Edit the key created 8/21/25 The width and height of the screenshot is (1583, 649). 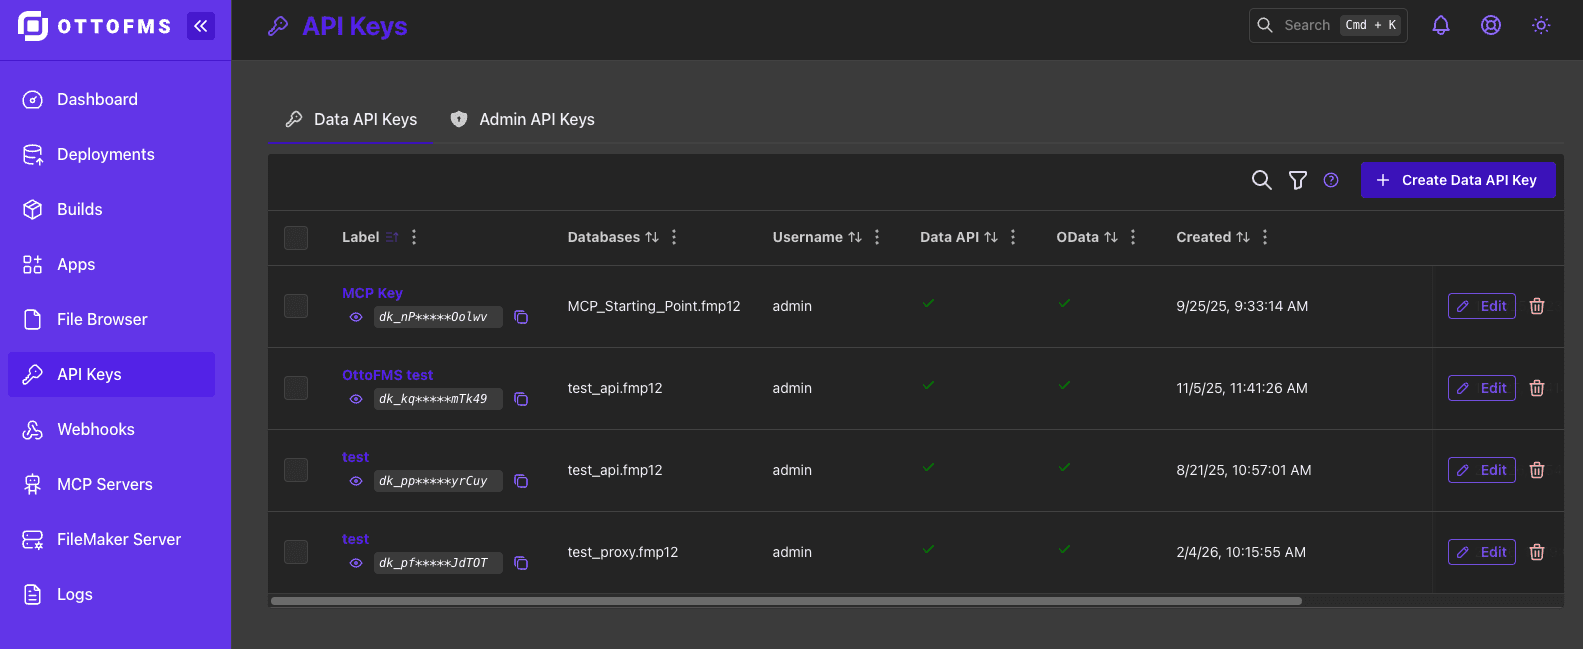1482,470
